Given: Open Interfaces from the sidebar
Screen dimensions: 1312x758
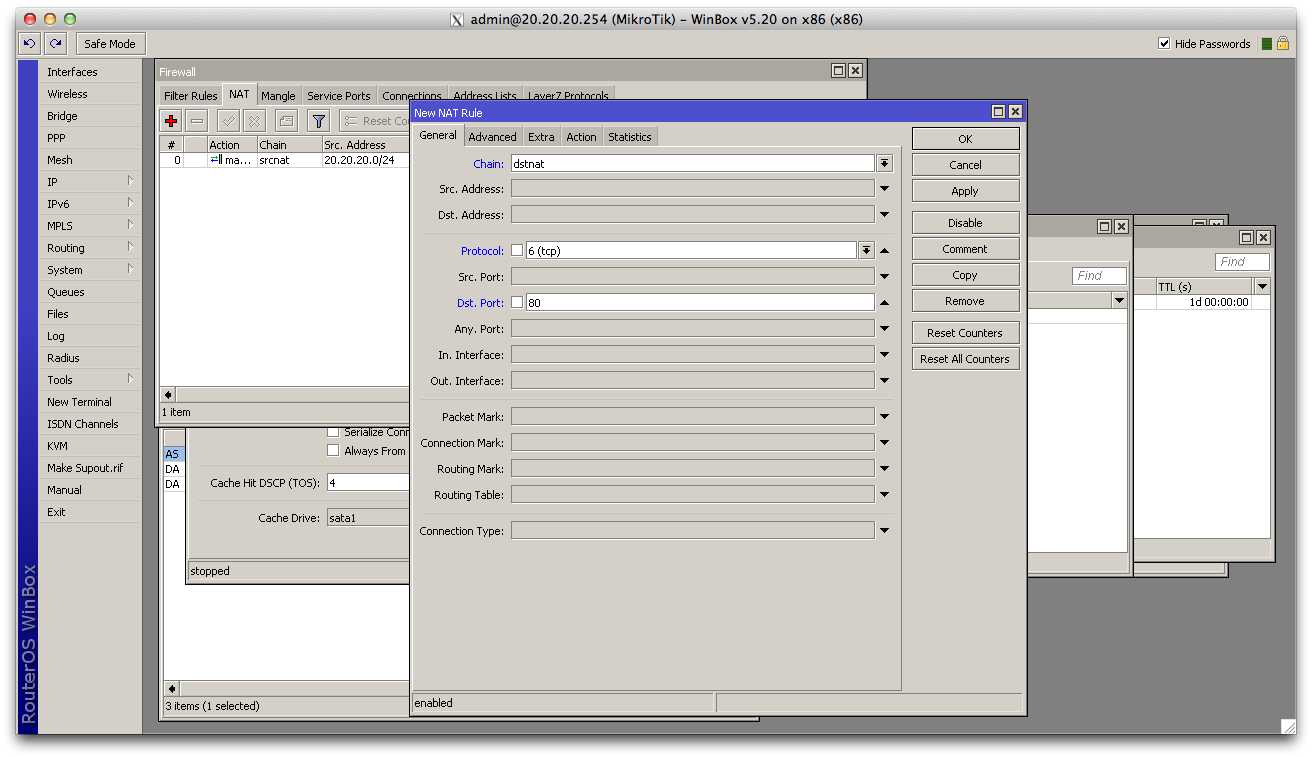Looking at the screenshot, I should [x=90, y=72].
